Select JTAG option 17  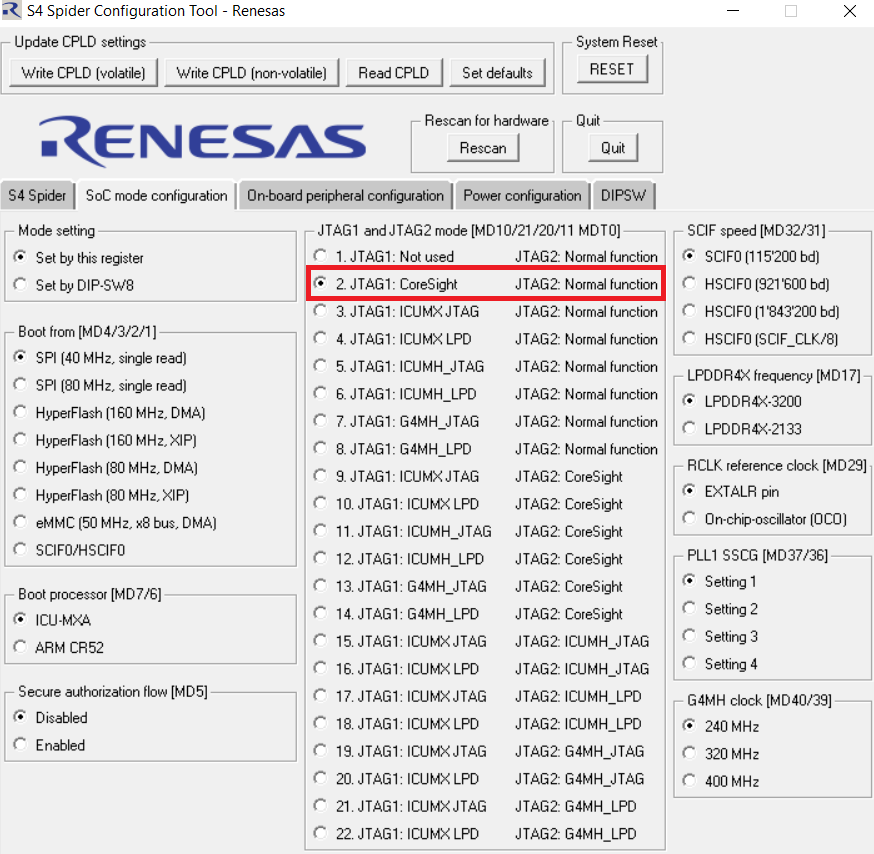pos(478,696)
